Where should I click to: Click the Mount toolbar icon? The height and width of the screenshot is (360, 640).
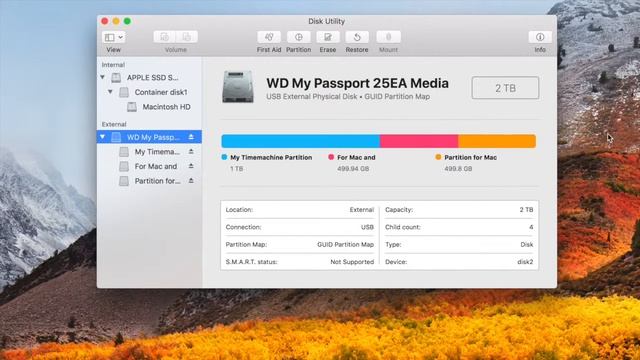[x=388, y=37]
